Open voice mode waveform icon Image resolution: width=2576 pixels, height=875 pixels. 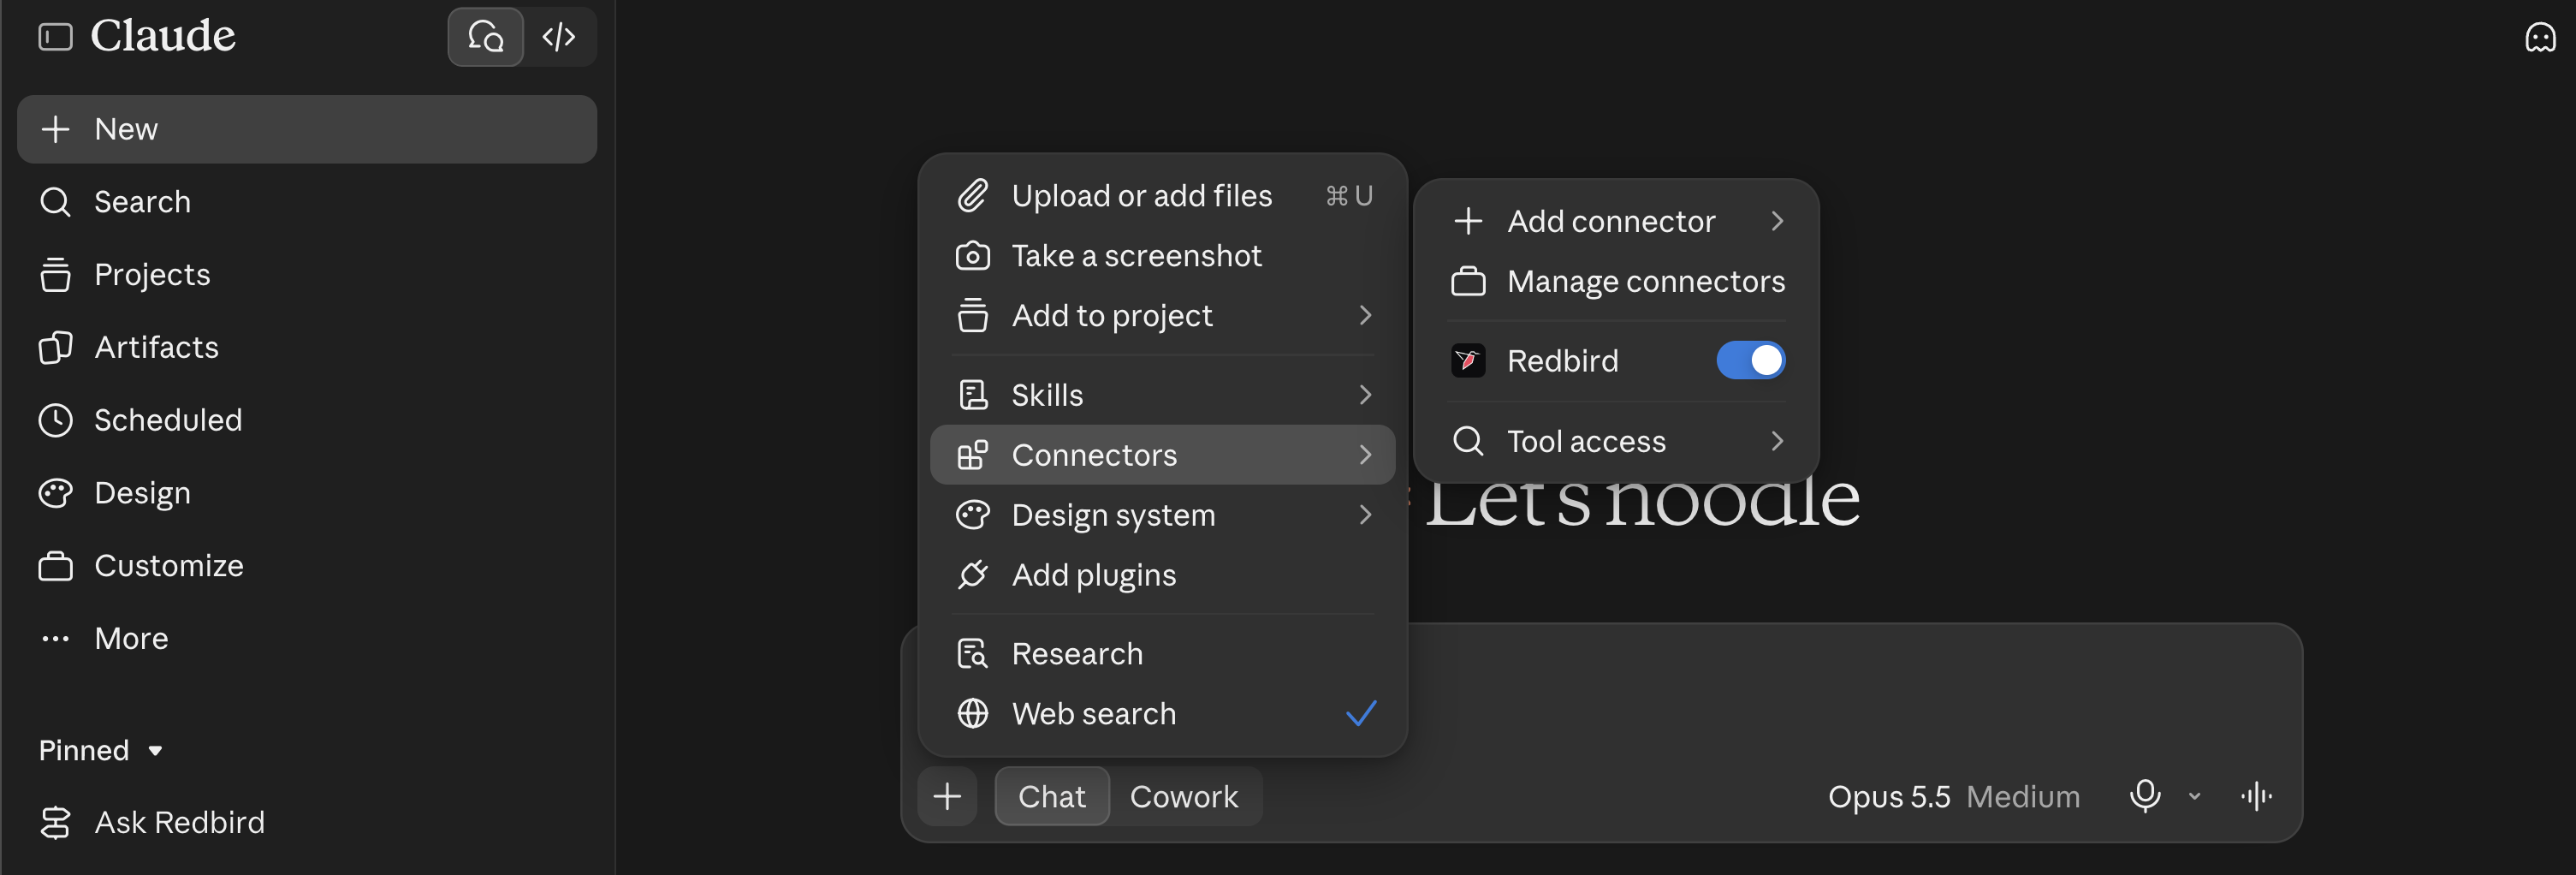pyautogui.click(x=2256, y=796)
